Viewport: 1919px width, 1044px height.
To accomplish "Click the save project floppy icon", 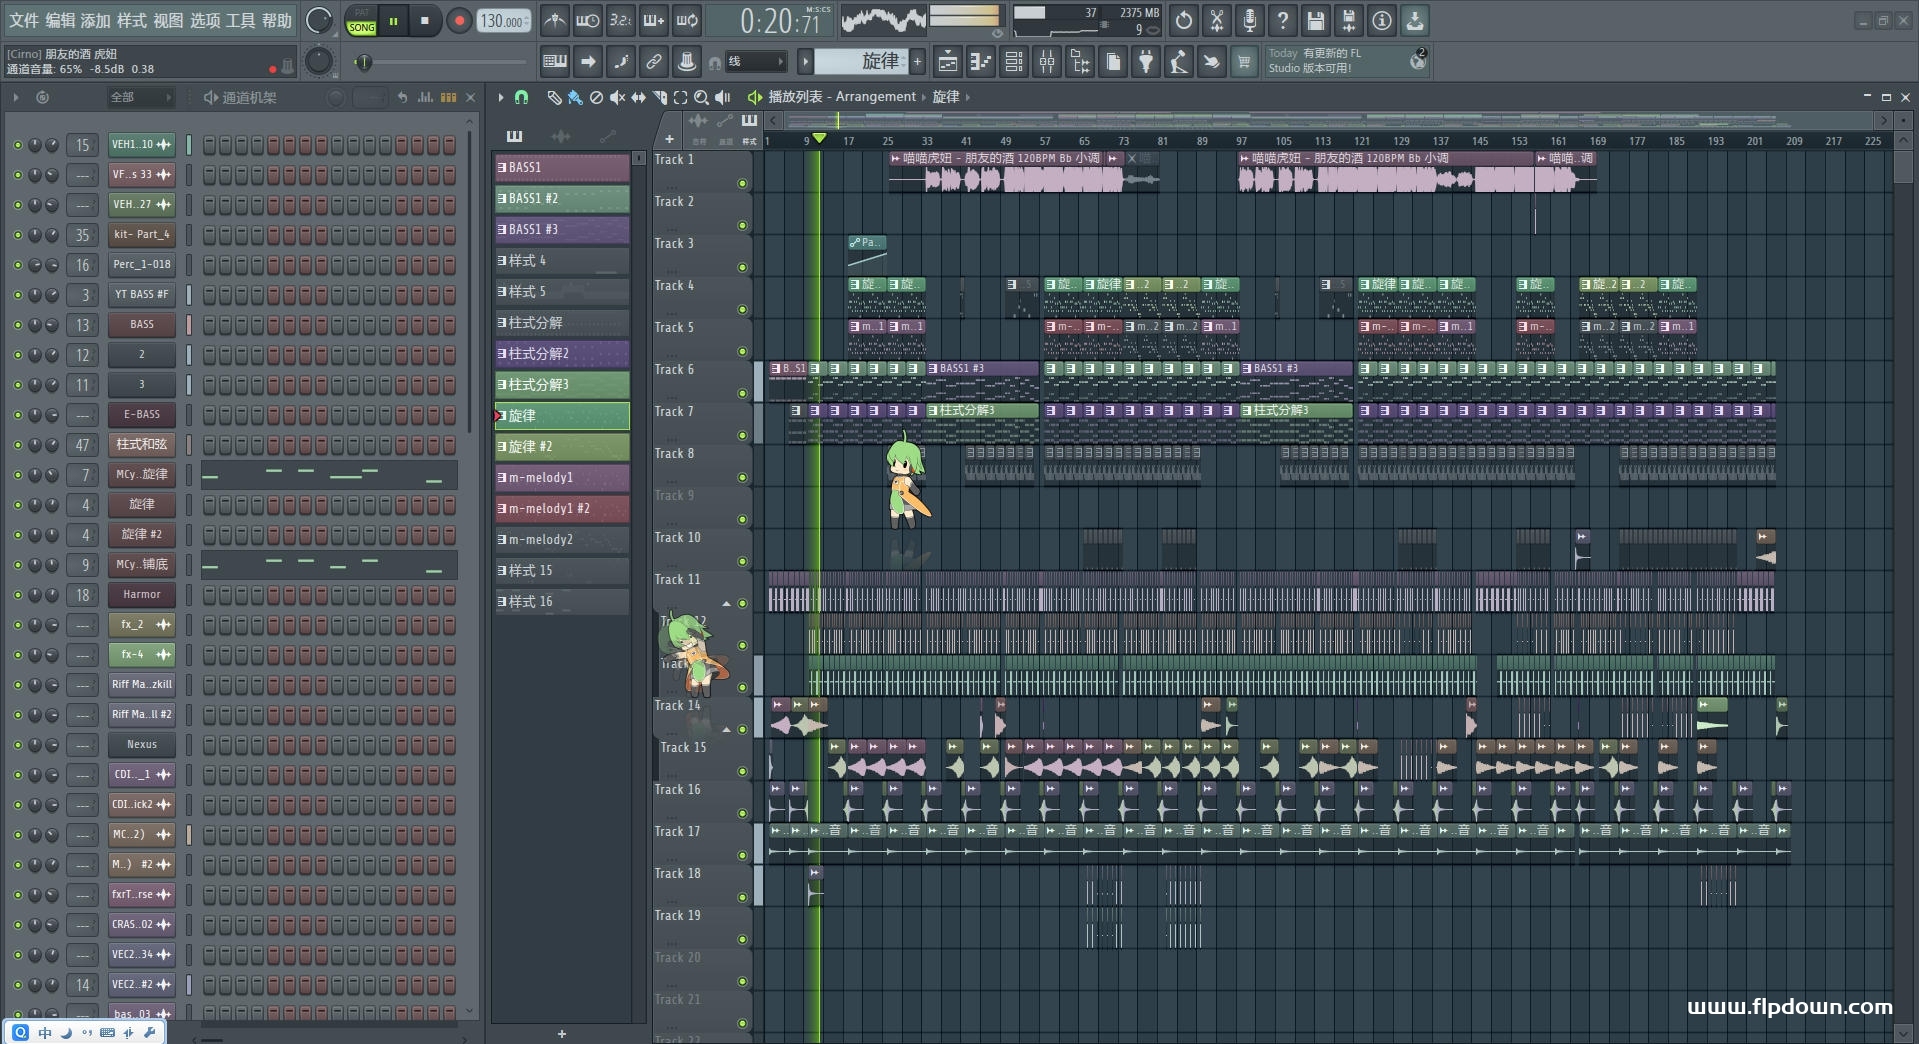I will (x=1315, y=21).
